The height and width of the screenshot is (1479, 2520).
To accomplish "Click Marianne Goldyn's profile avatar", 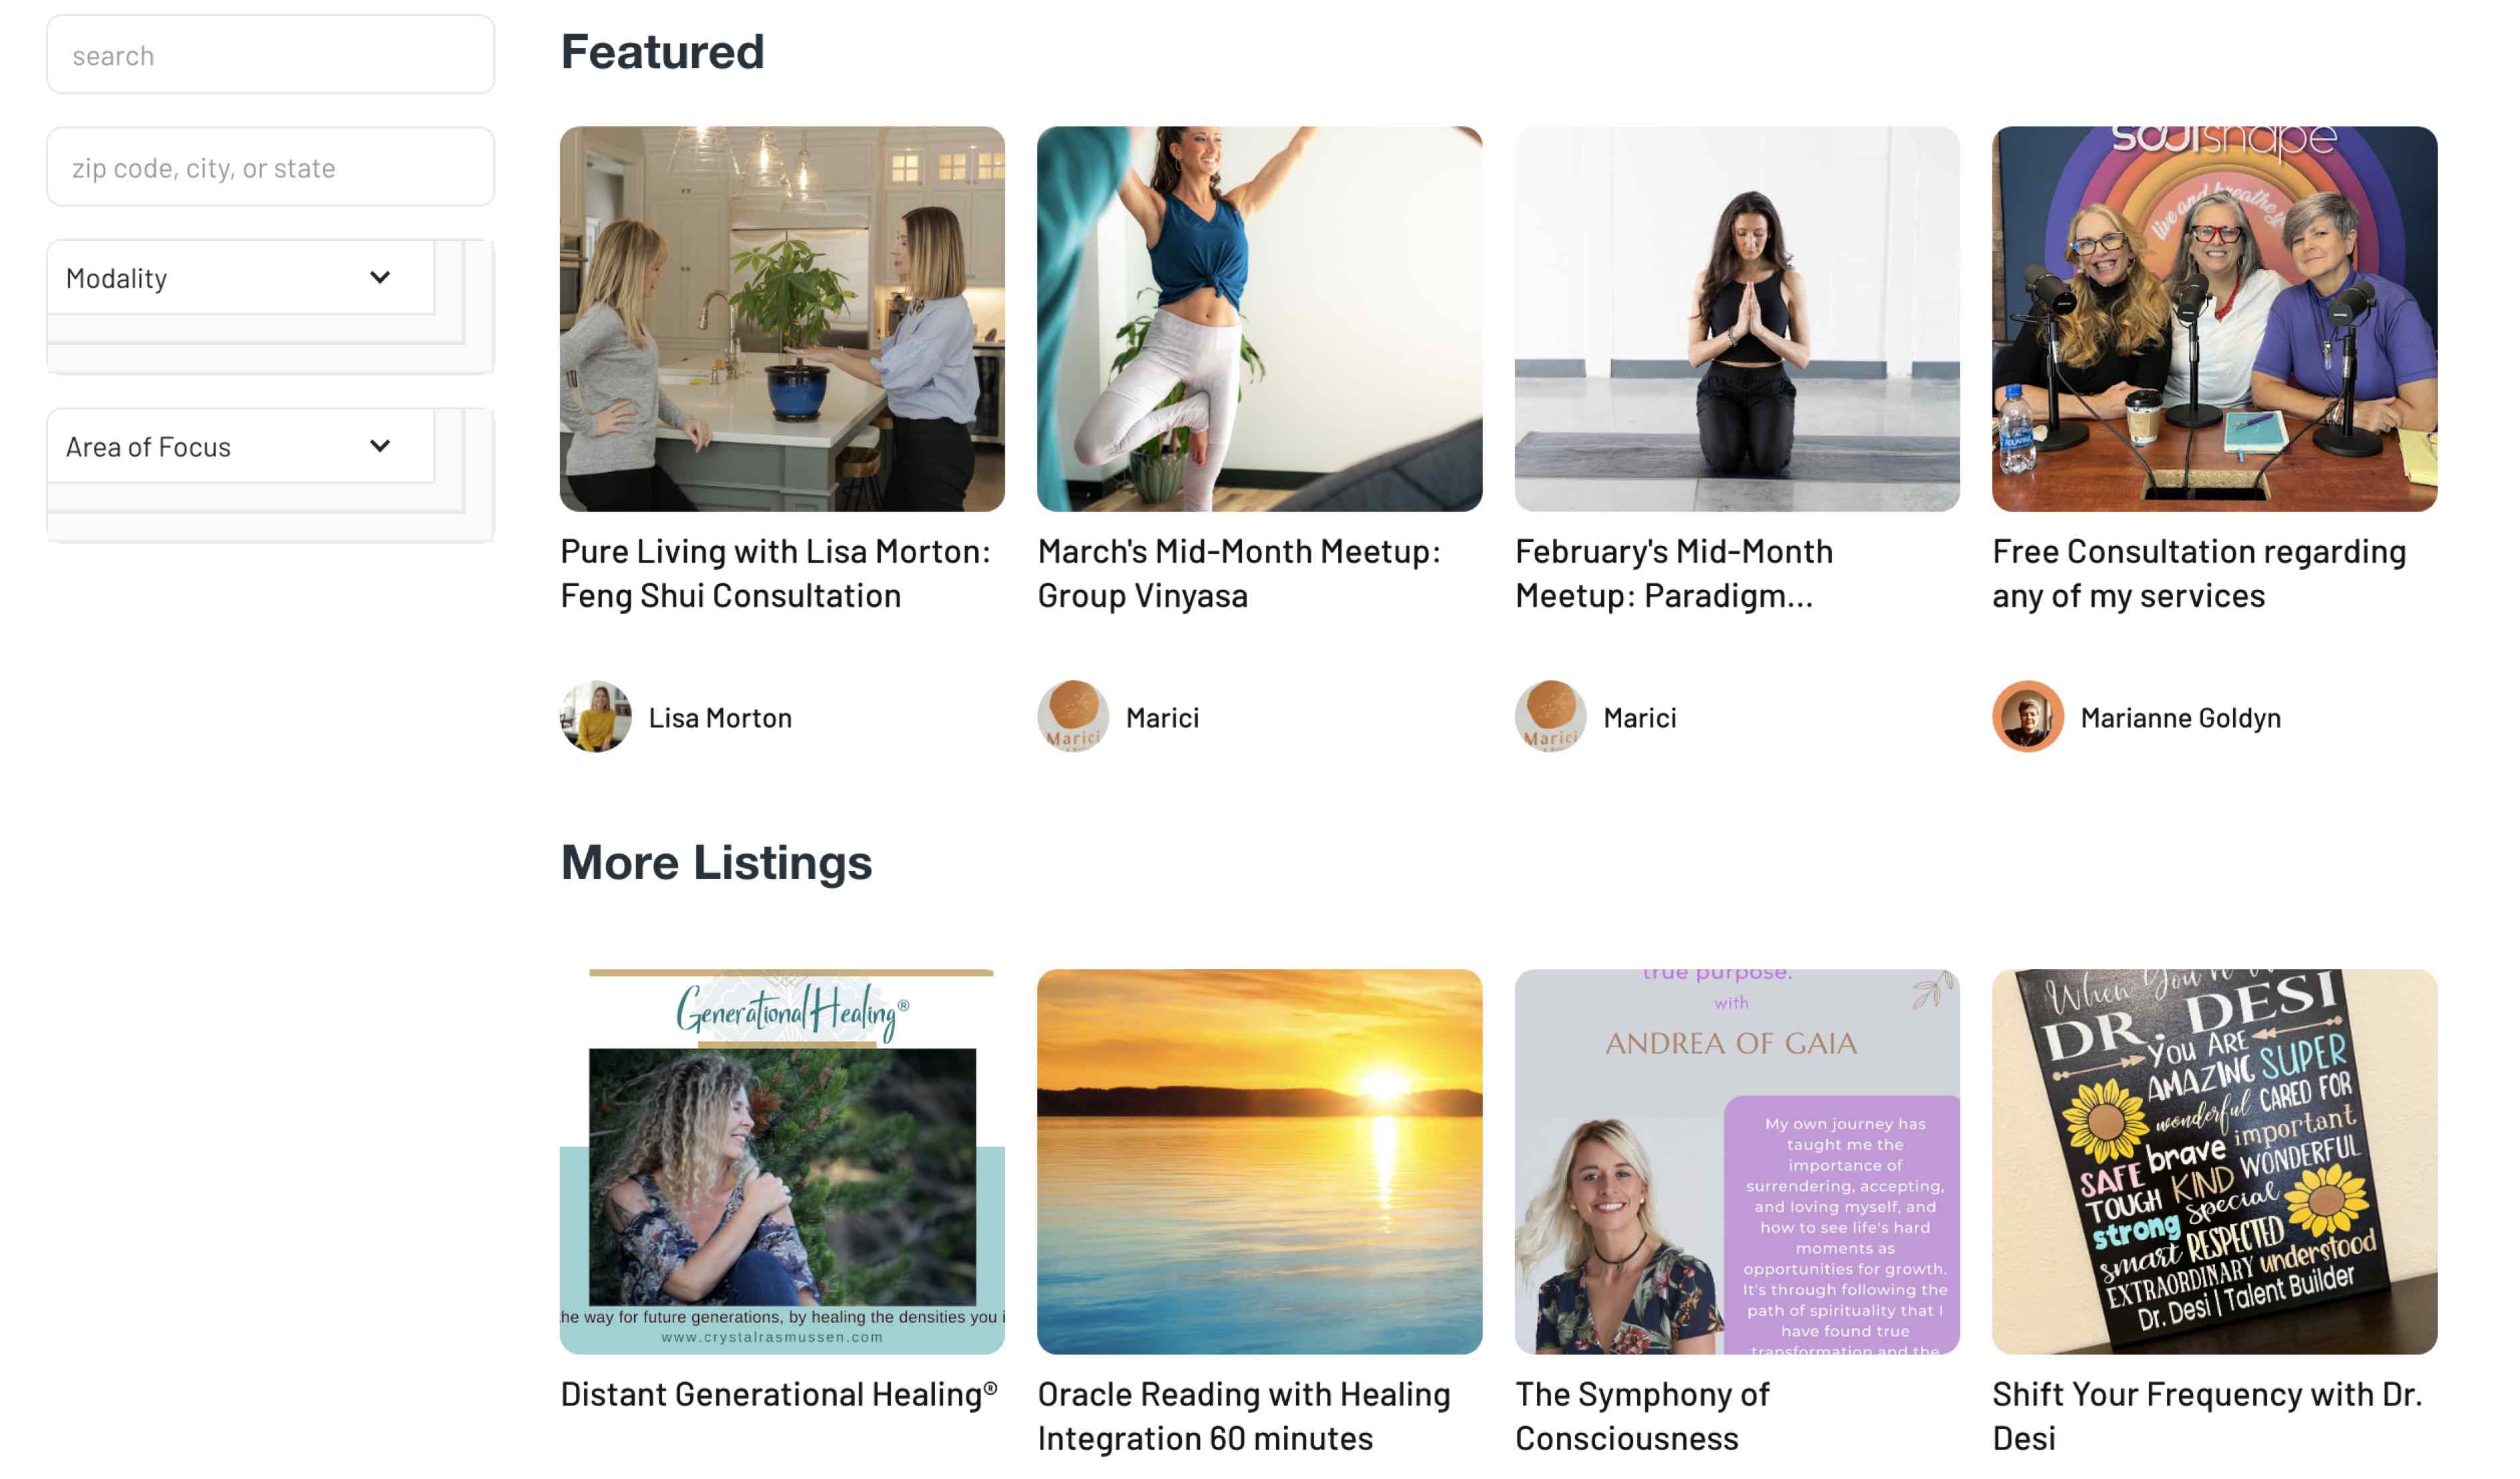I will 2028,717.
